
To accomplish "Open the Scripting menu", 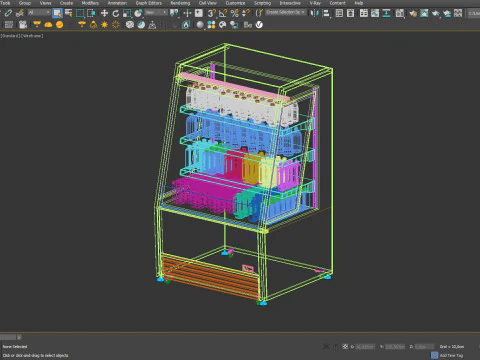I will [x=262, y=3].
